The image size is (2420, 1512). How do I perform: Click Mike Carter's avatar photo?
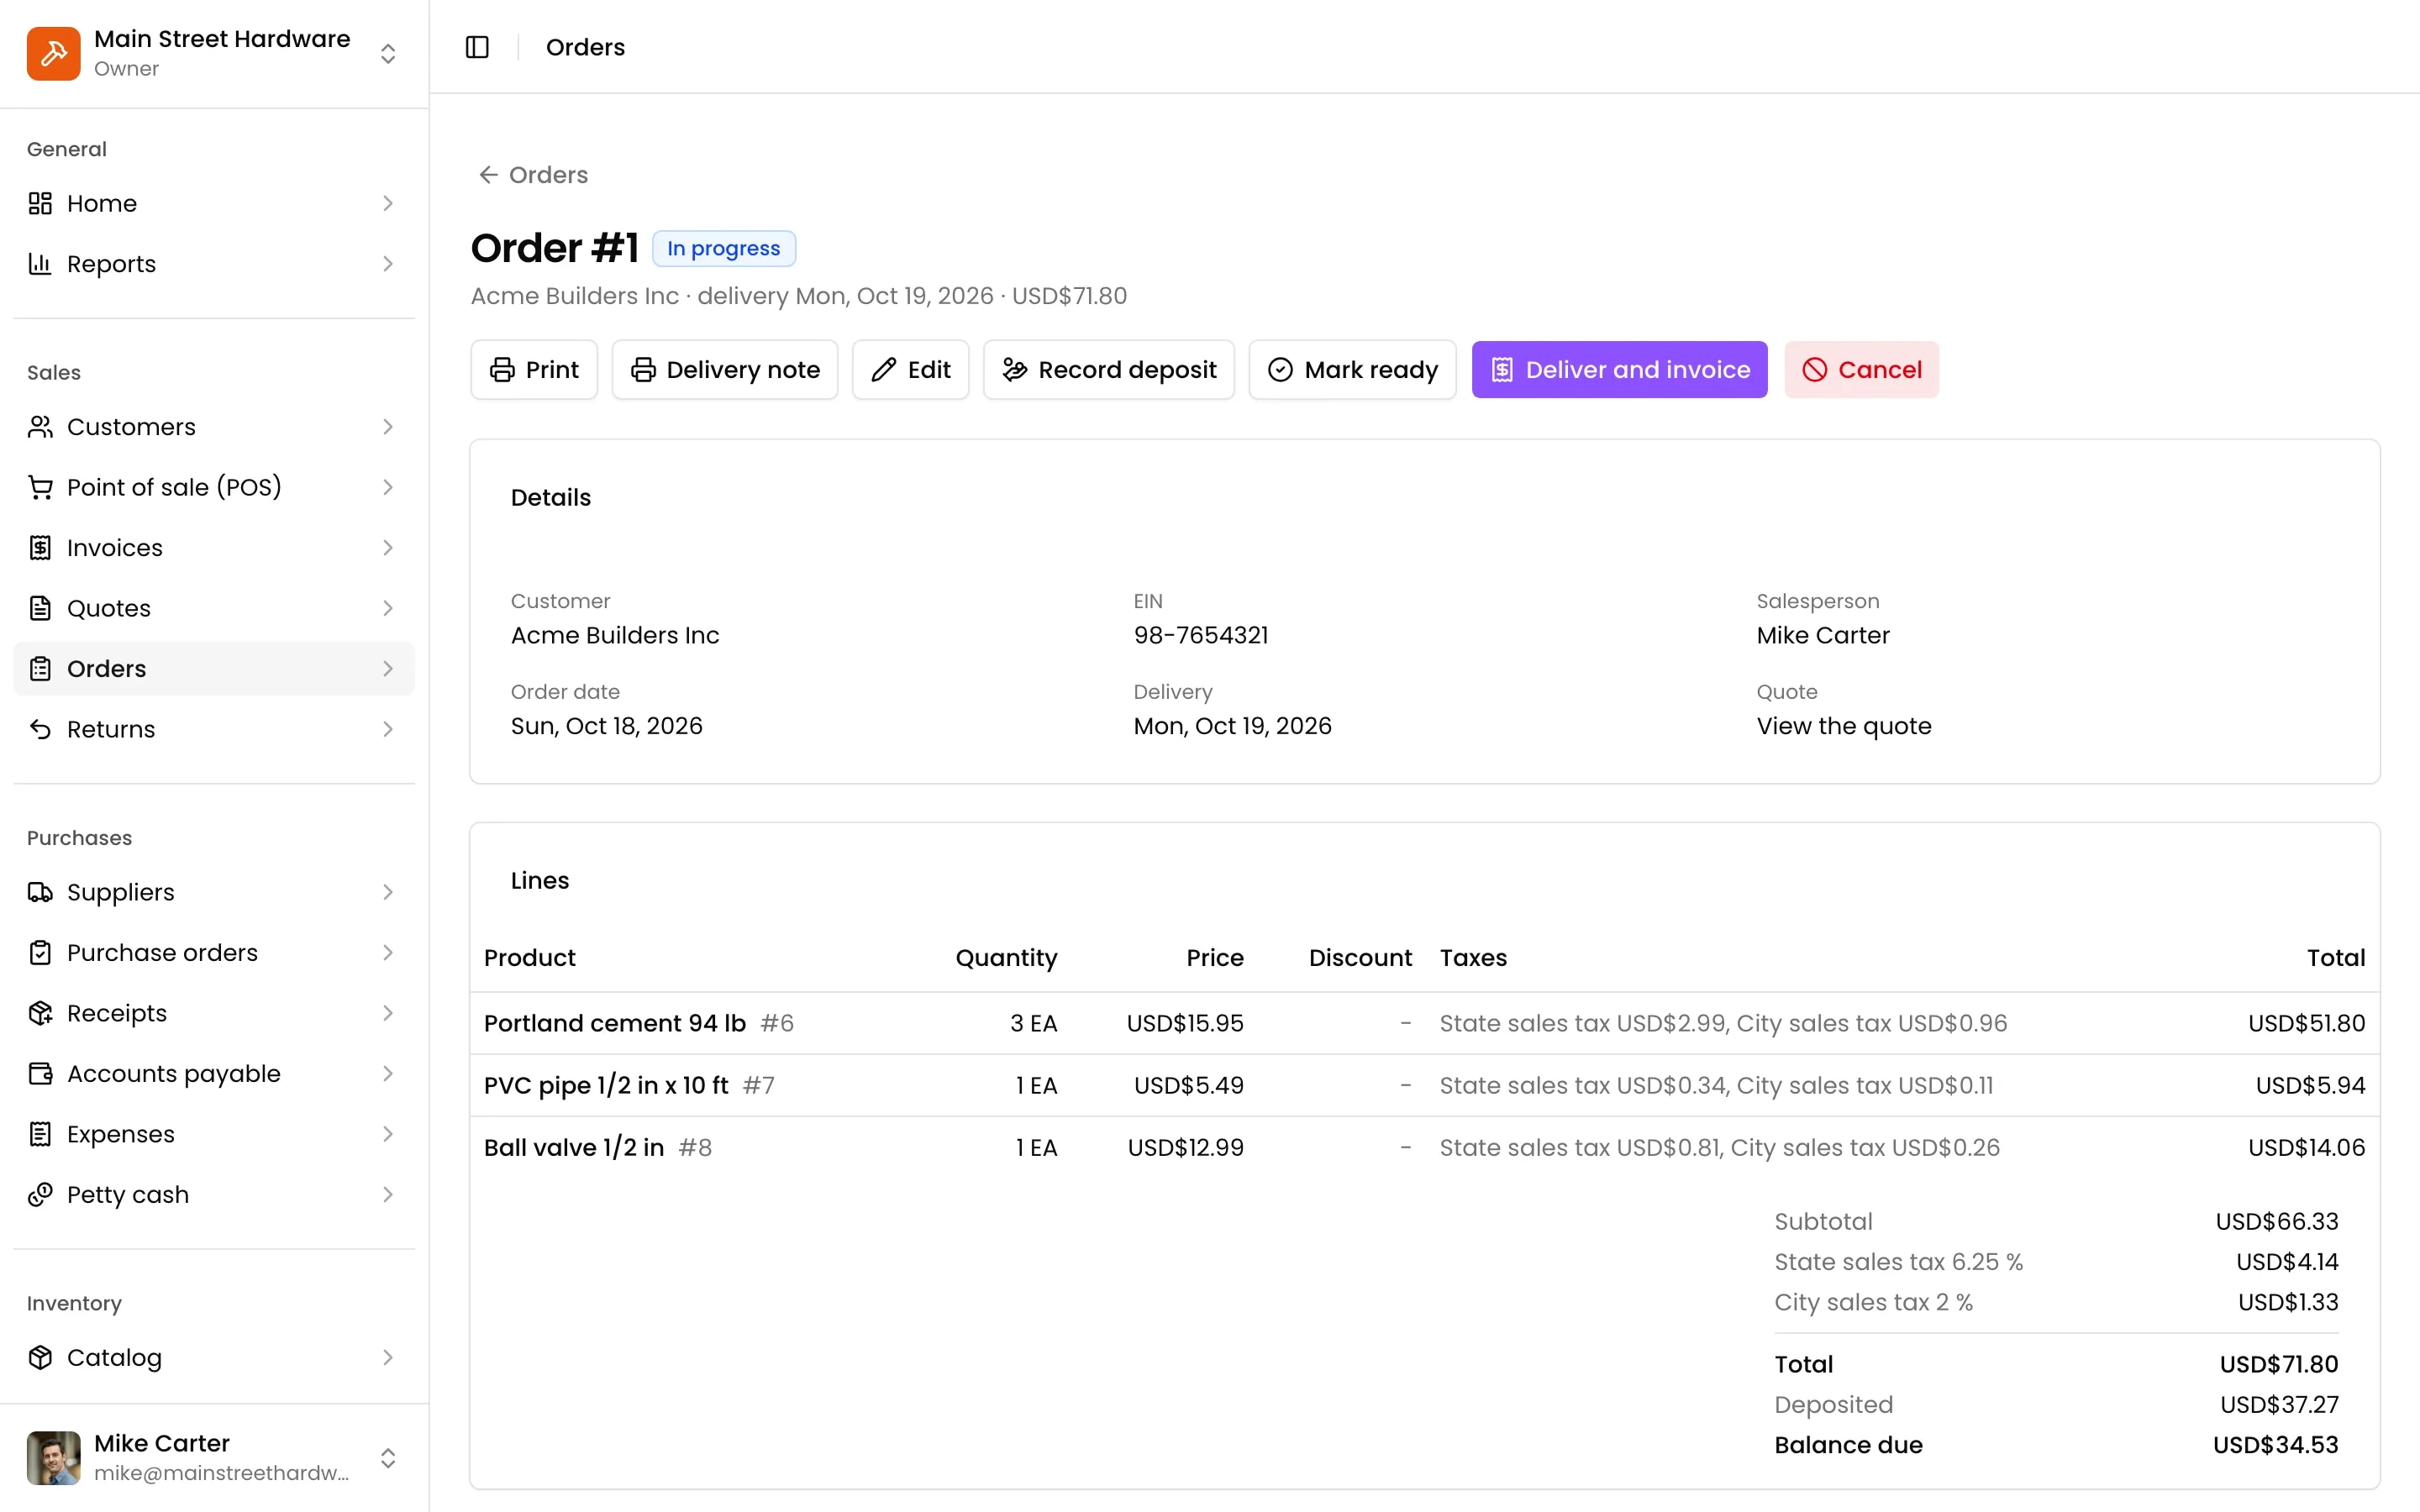tap(53, 1457)
